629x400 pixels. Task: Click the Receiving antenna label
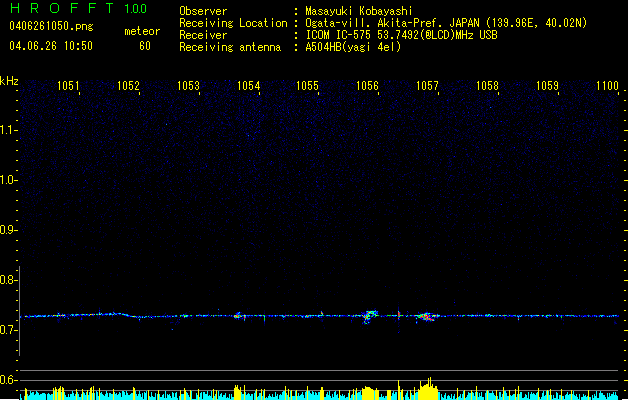230,47
